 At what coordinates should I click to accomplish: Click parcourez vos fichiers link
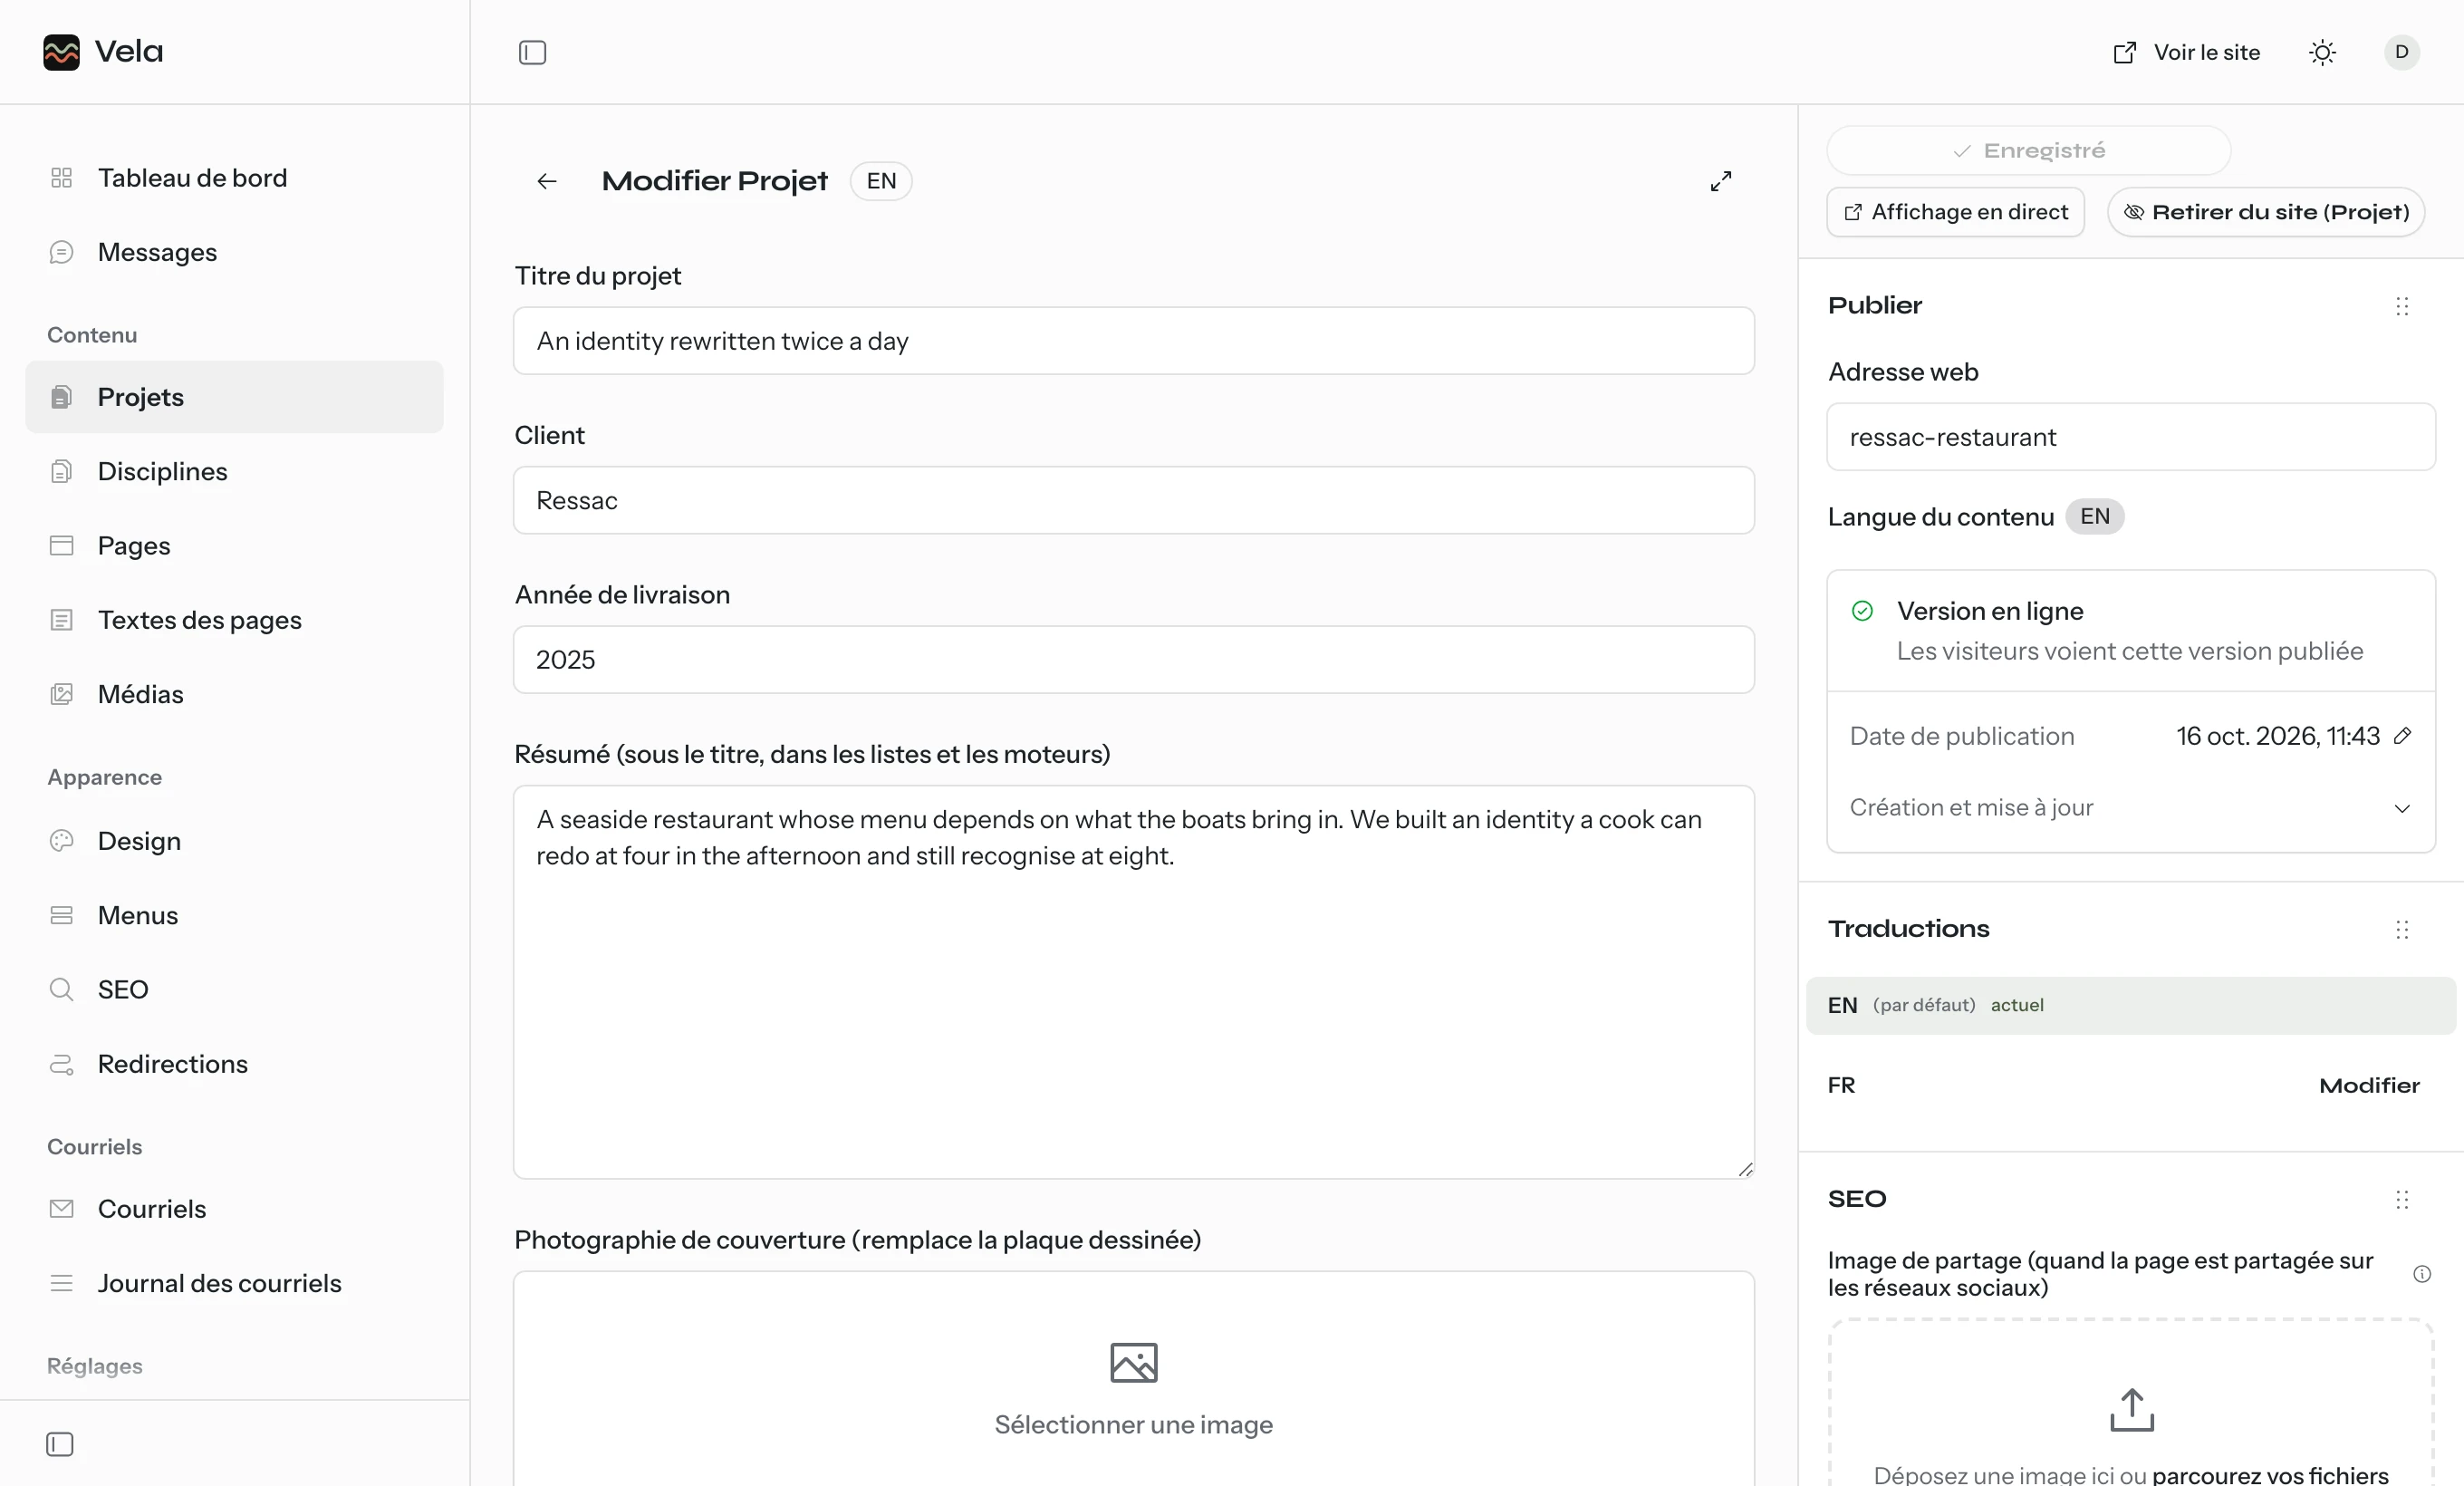[x=2270, y=1474]
